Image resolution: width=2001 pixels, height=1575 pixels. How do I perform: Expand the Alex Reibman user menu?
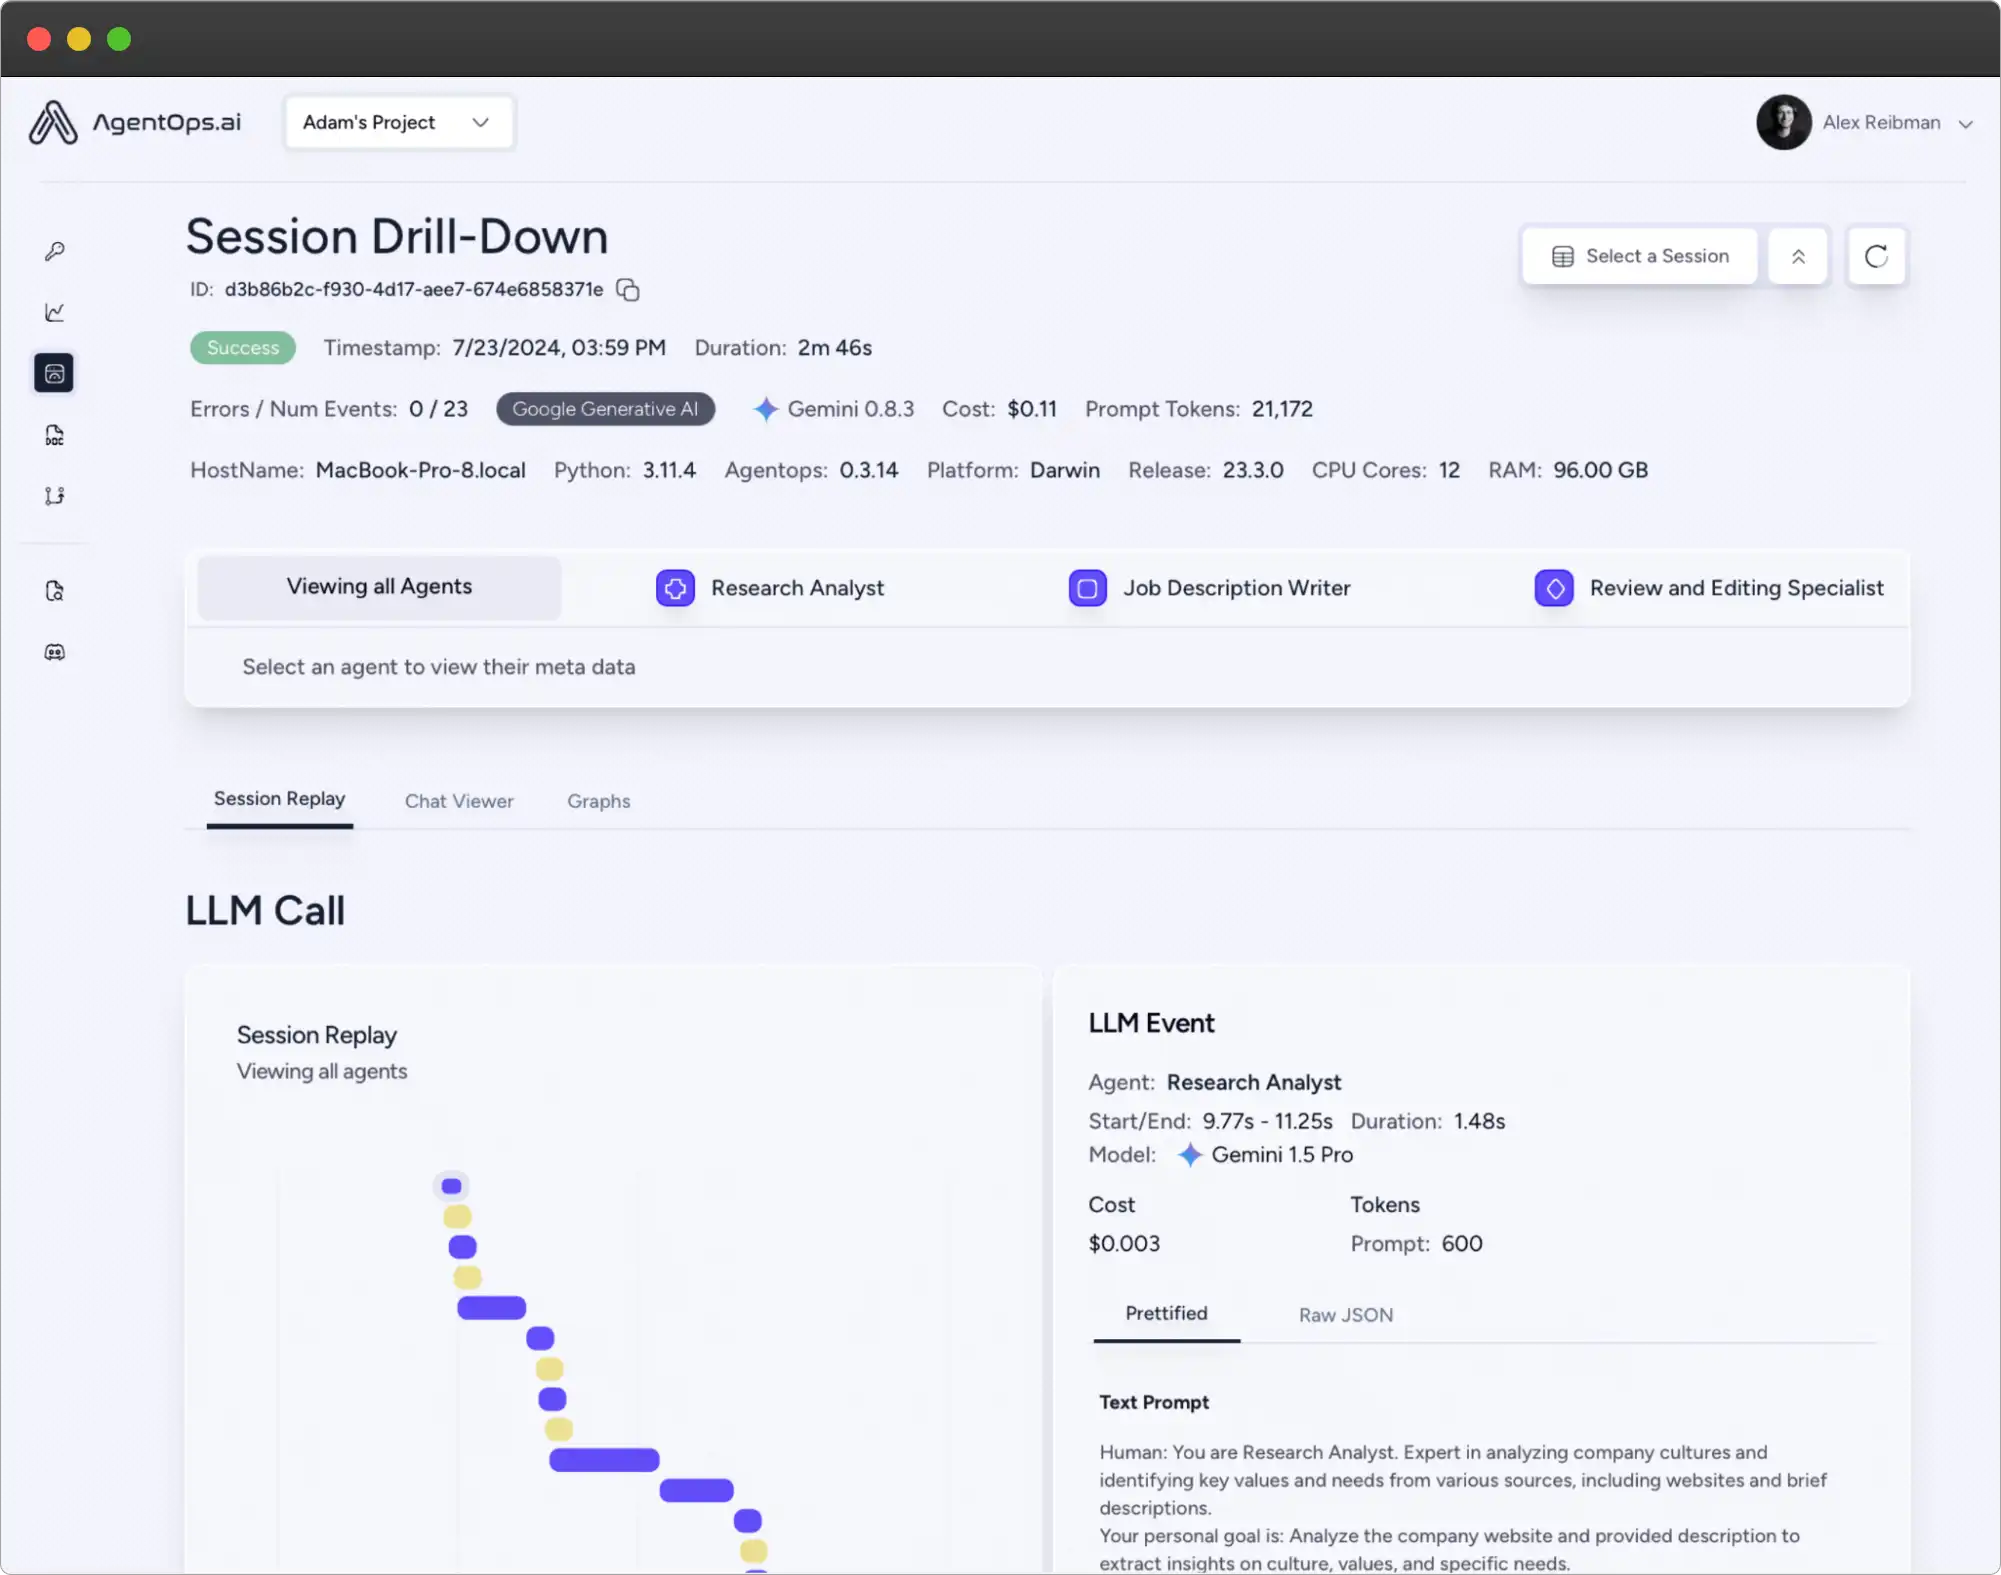point(1866,122)
